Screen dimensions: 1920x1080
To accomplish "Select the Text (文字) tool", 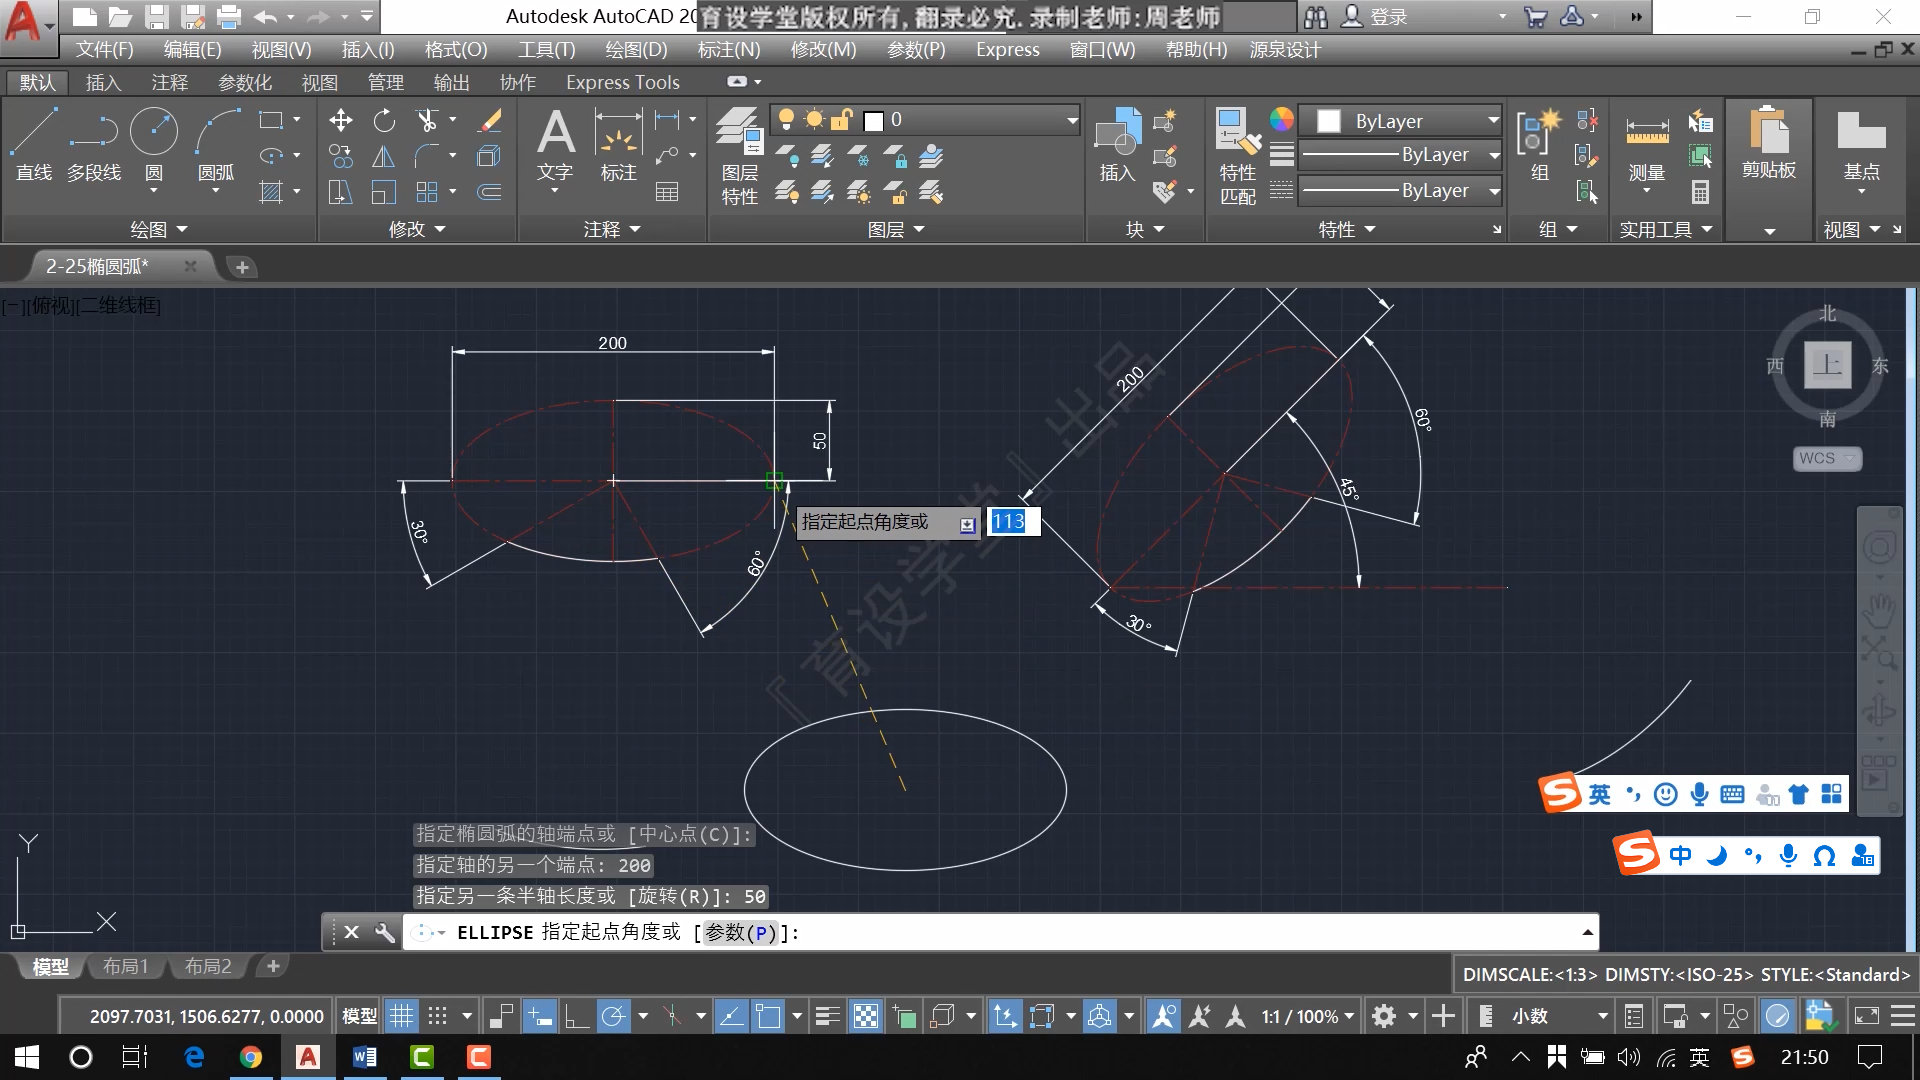I will click(555, 145).
